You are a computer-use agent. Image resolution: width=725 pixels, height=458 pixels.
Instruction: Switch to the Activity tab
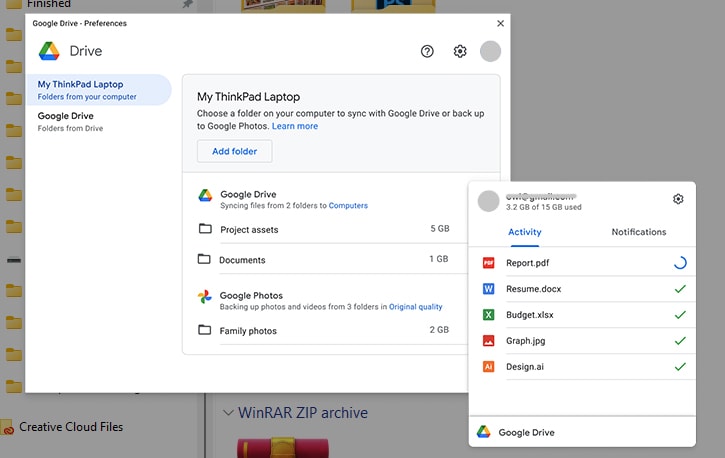tap(524, 232)
